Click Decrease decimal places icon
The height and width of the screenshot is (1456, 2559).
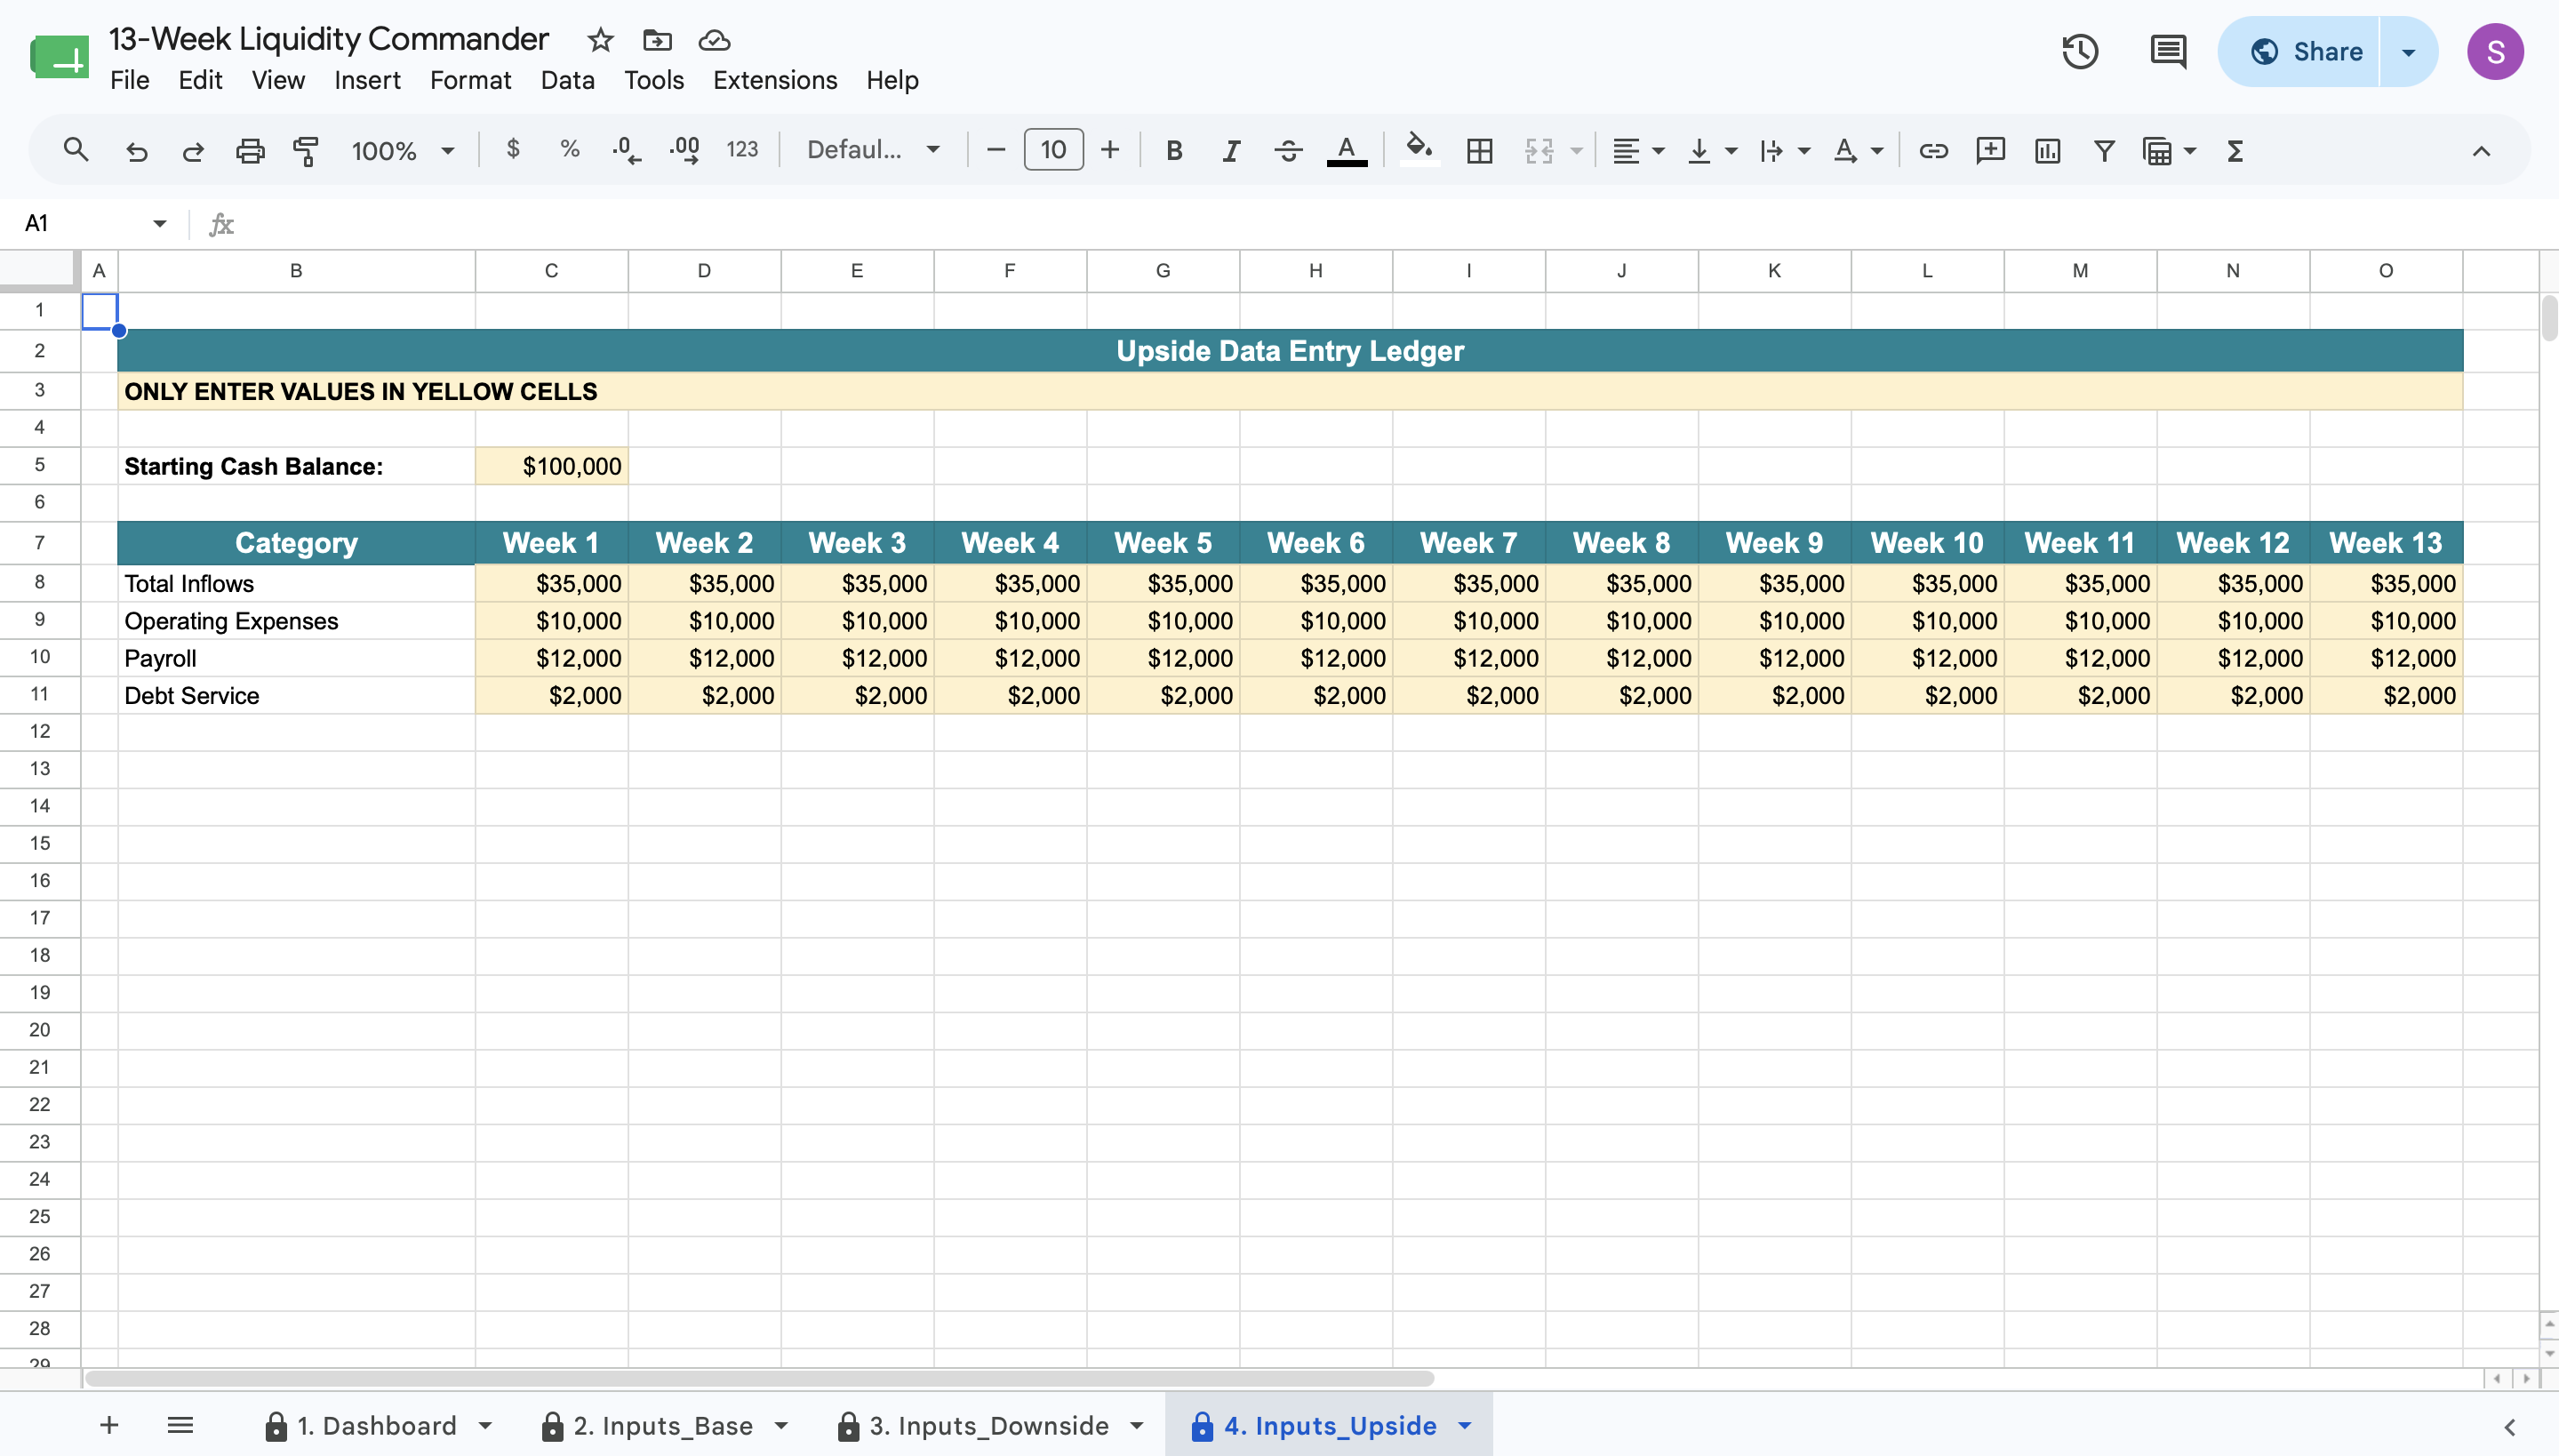[x=627, y=150]
